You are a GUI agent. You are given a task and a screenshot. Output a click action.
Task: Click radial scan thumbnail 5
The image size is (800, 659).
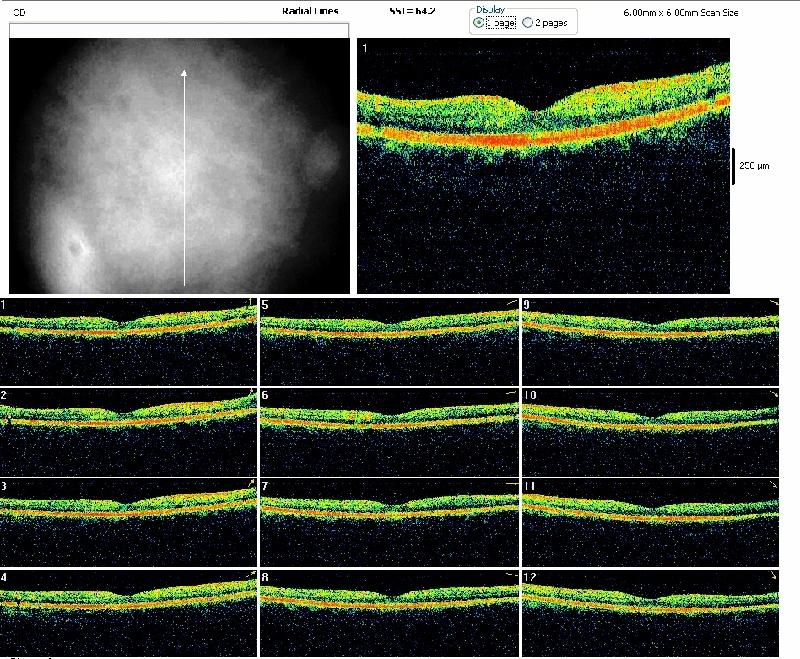click(x=389, y=341)
